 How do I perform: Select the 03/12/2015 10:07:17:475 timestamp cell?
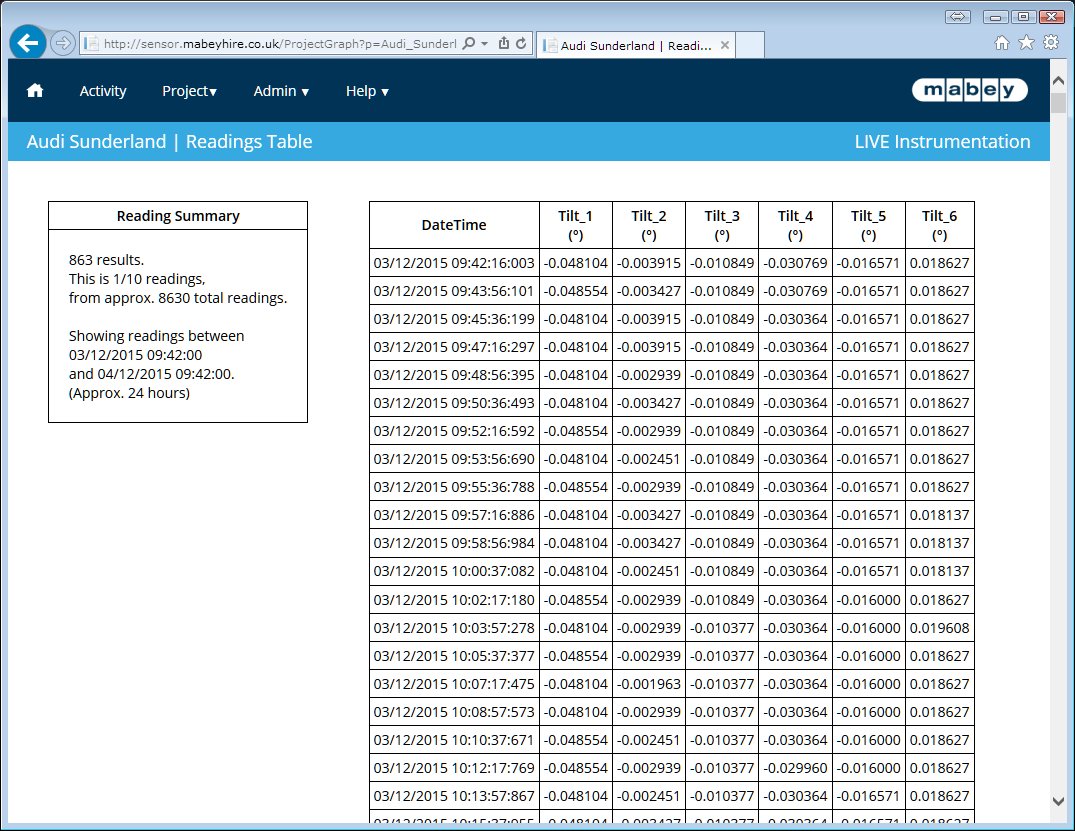click(x=454, y=684)
